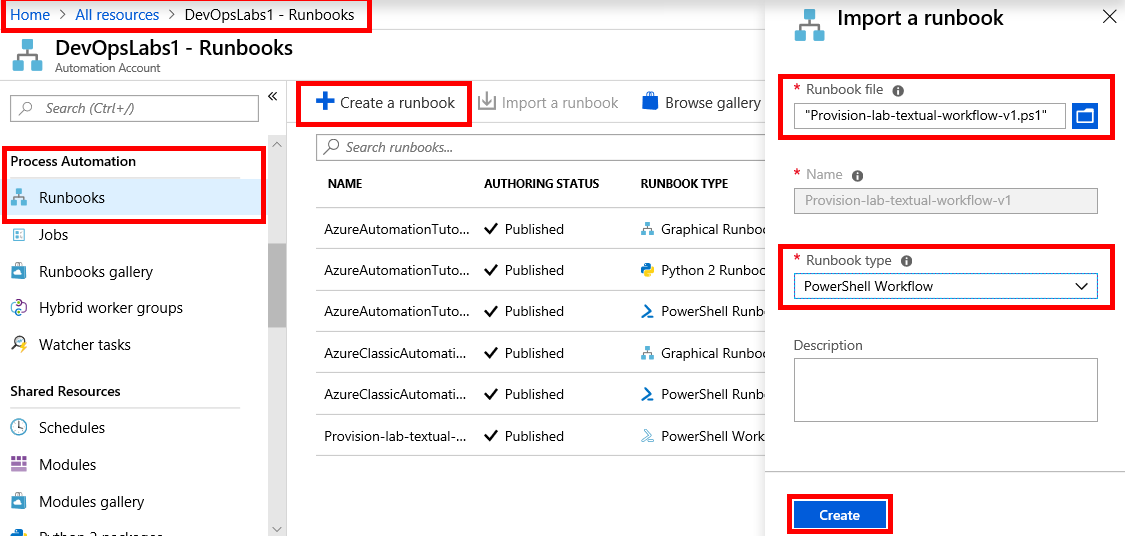Click the Python 2 Runbook type icon
The image size is (1125, 536).
pyautogui.click(x=647, y=271)
